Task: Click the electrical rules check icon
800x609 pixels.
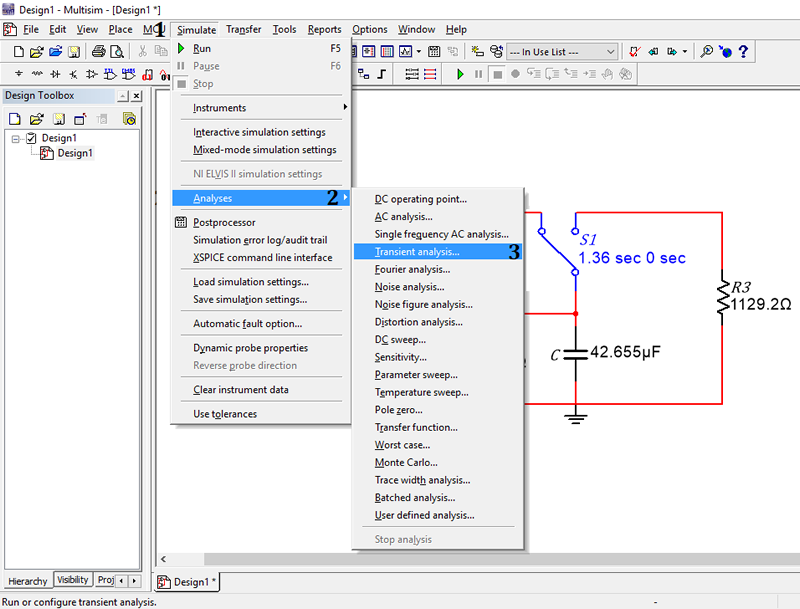Action: pos(634,52)
